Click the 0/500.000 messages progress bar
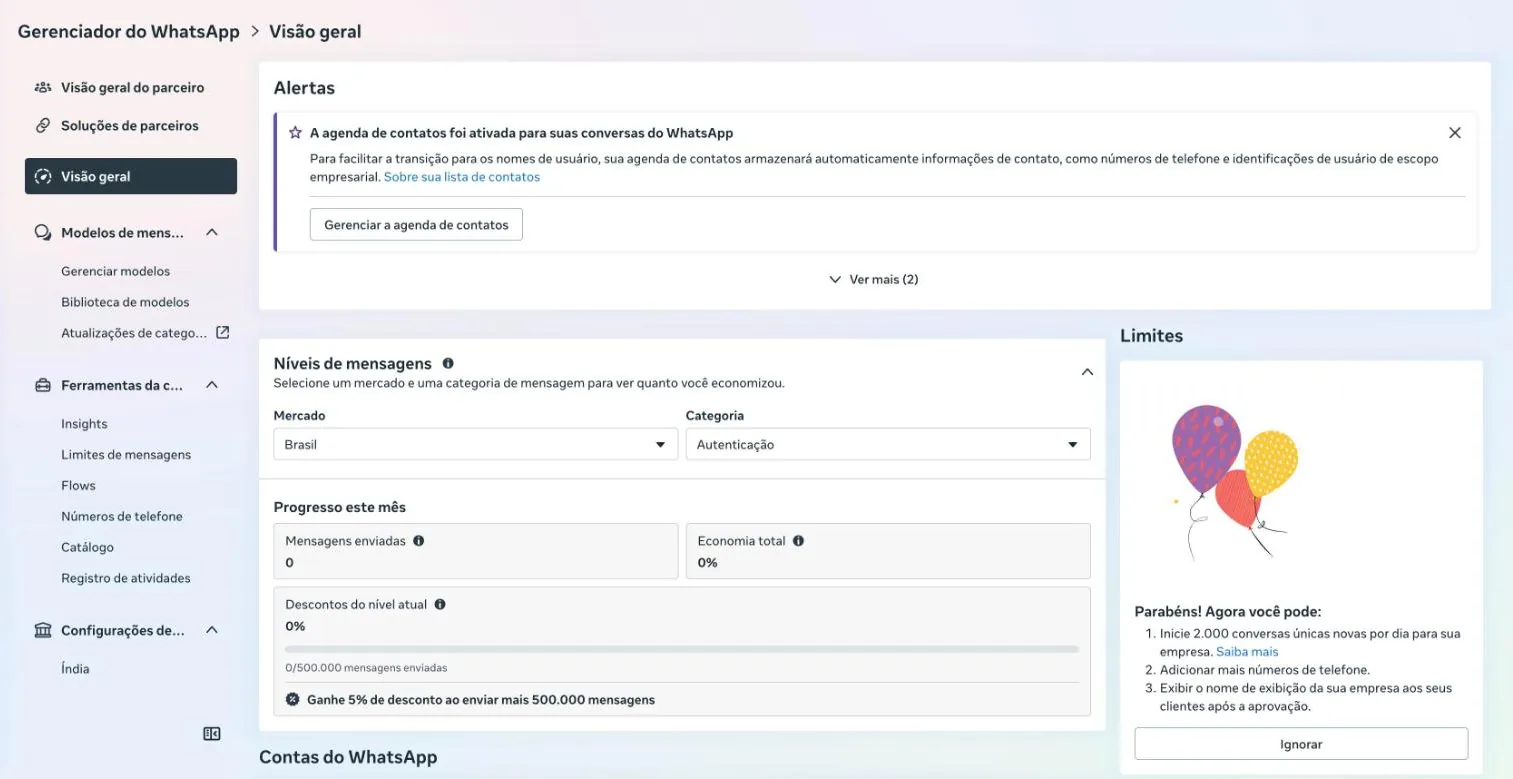Viewport: 1513px width, 779px height. [x=682, y=649]
